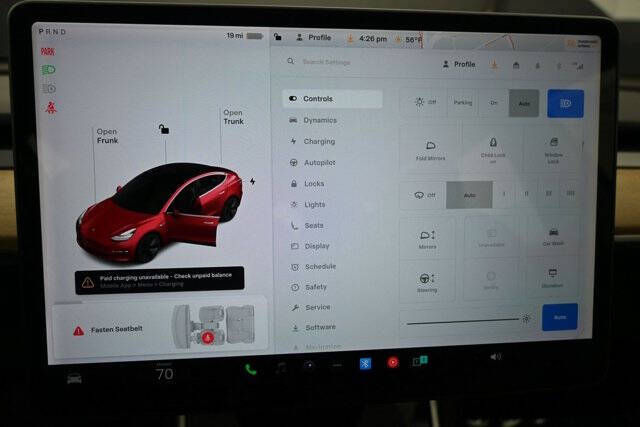
Task: Tap the red seatbelt warning indicator
Action: pos(51,108)
